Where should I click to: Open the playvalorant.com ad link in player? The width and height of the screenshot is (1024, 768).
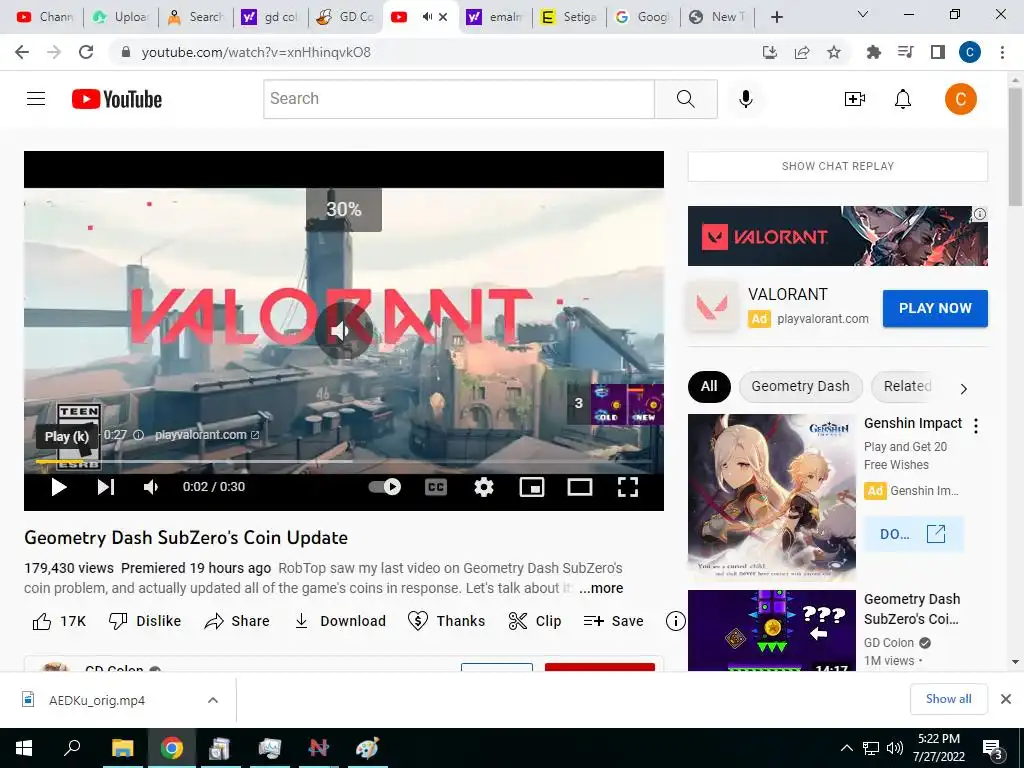tap(207, 435)
